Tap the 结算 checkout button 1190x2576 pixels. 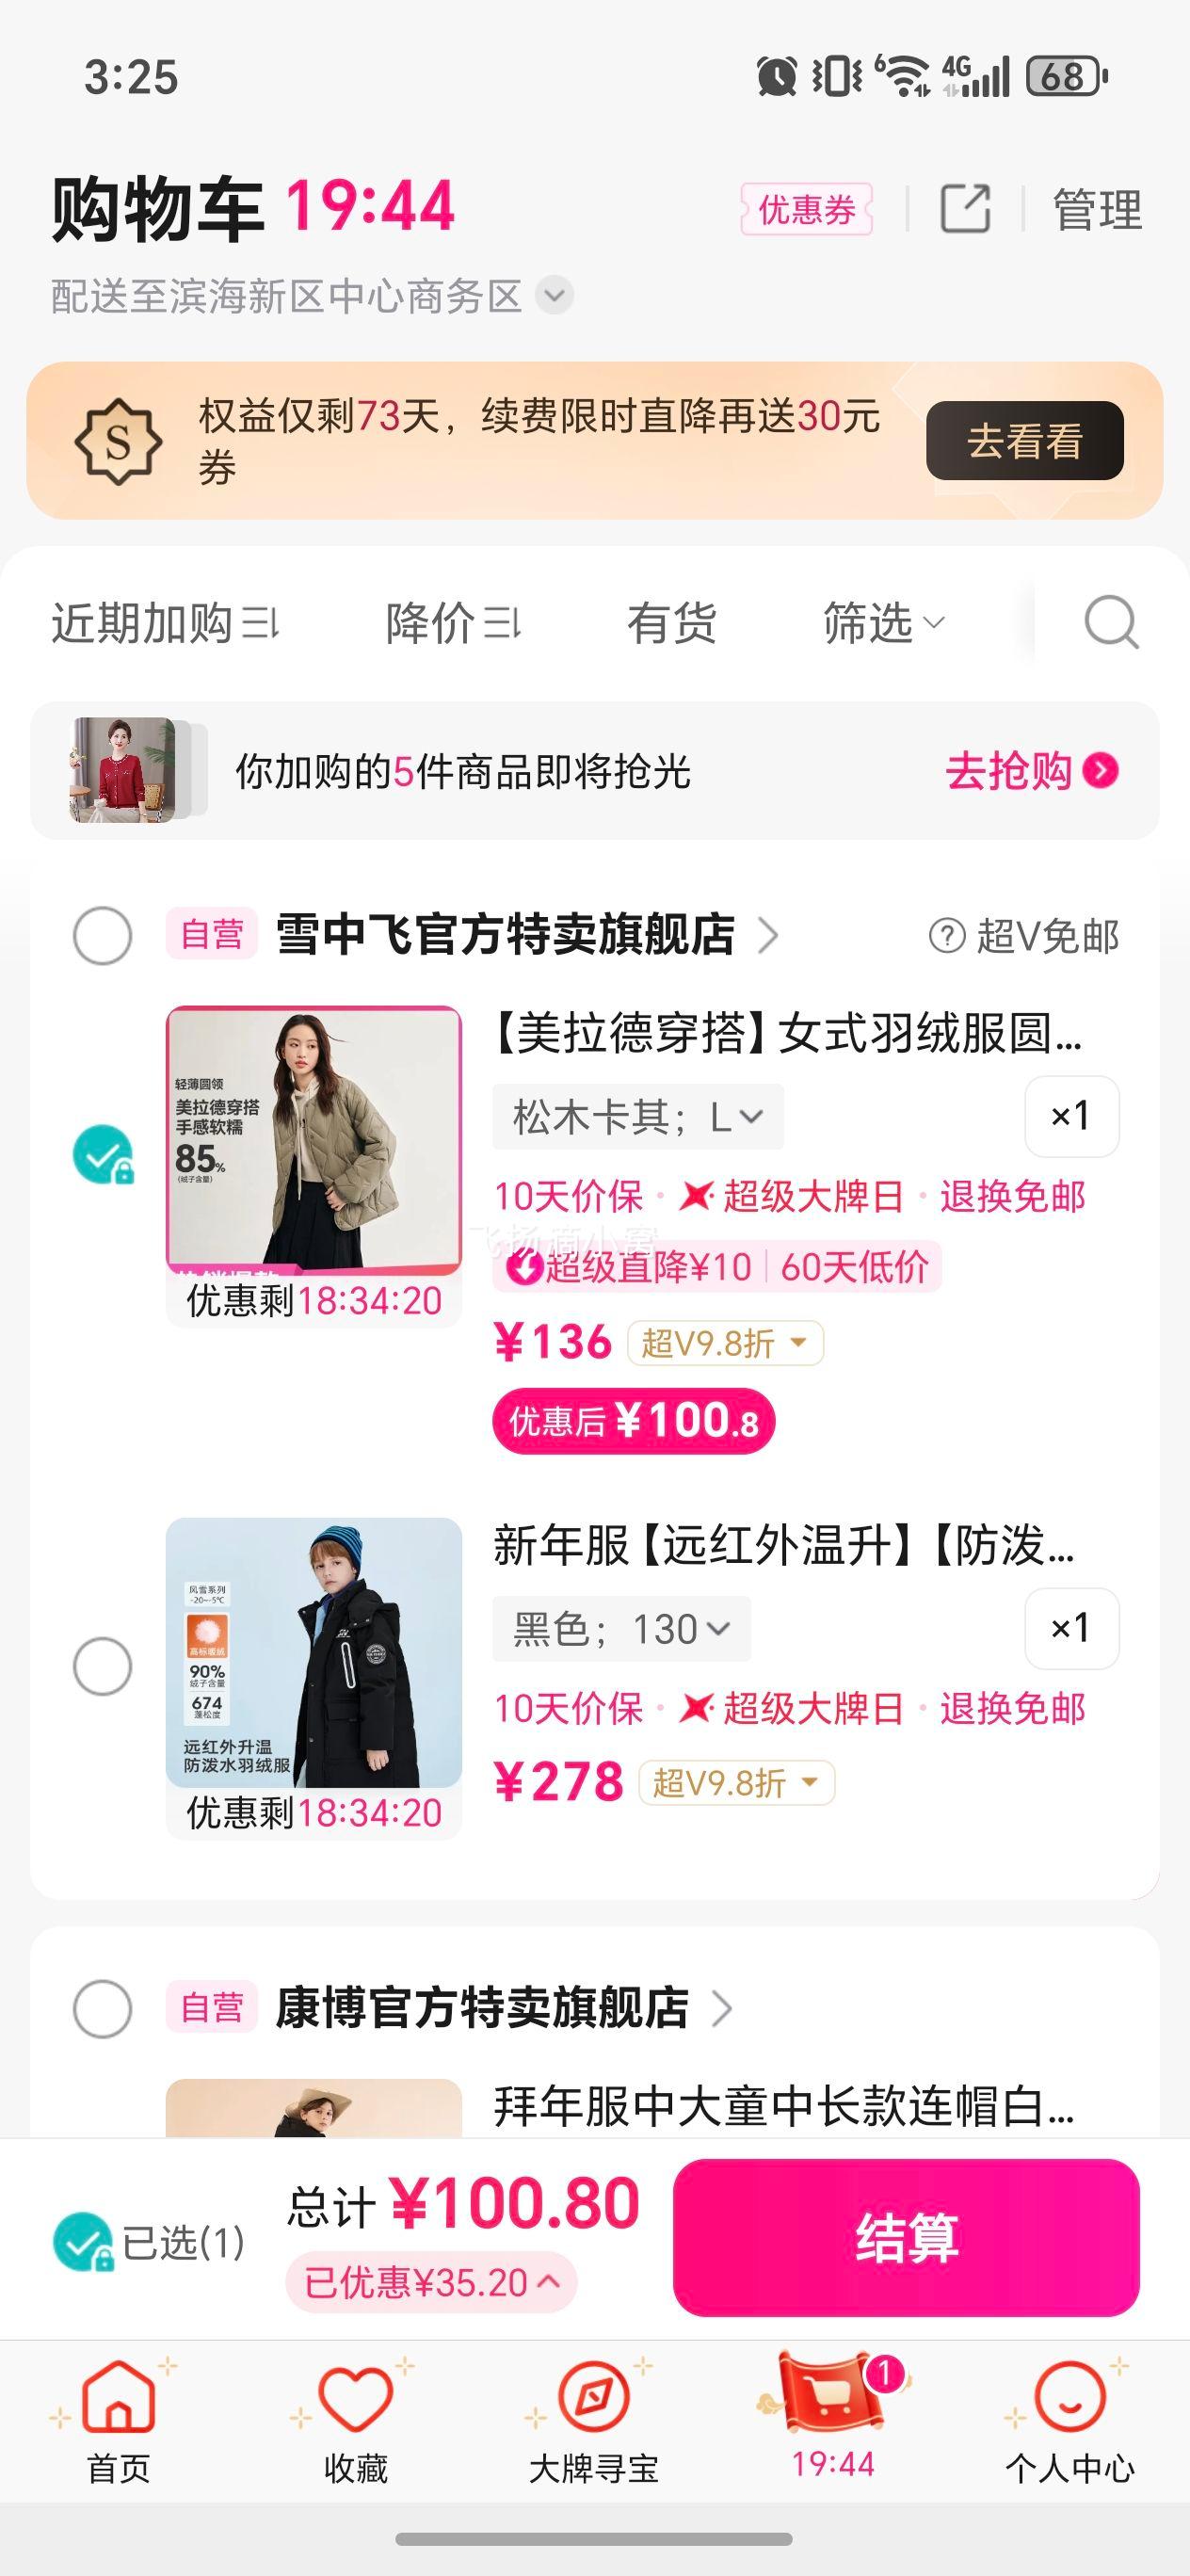(x=906, y=2237)
